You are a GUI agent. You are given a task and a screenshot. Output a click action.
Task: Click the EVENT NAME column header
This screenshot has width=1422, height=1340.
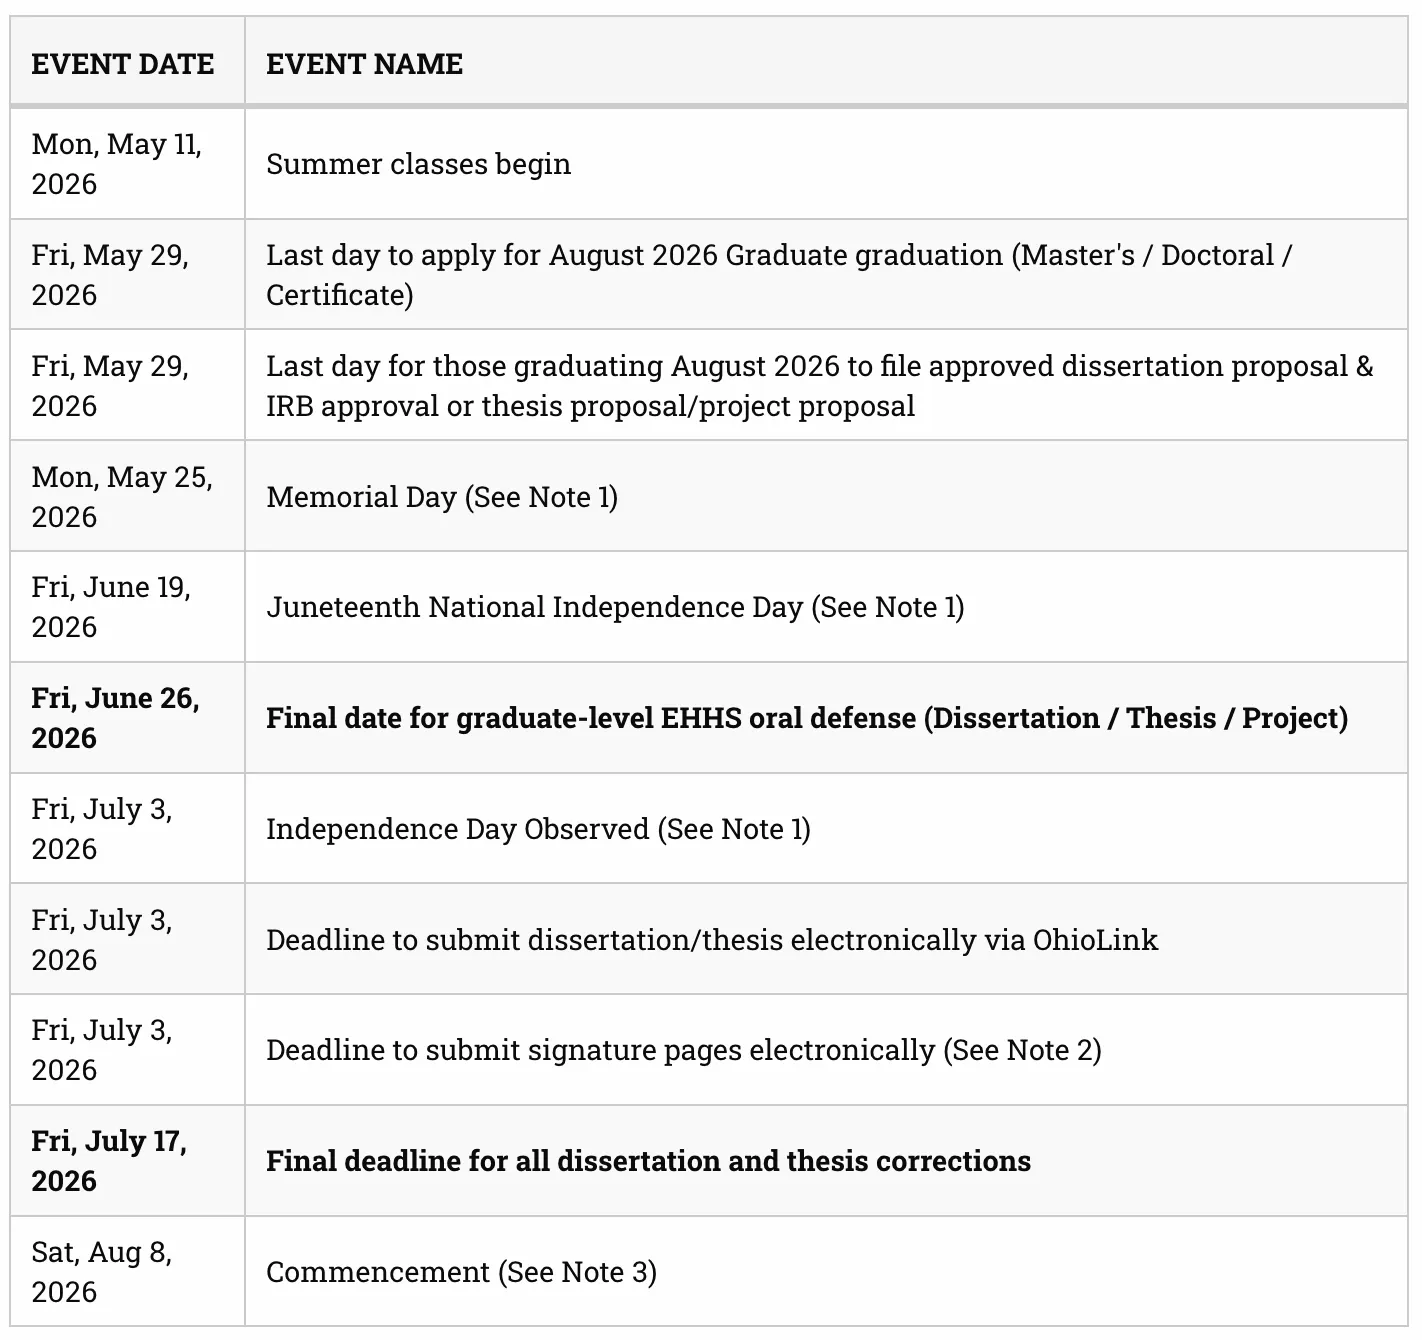[x=364, y=64]
